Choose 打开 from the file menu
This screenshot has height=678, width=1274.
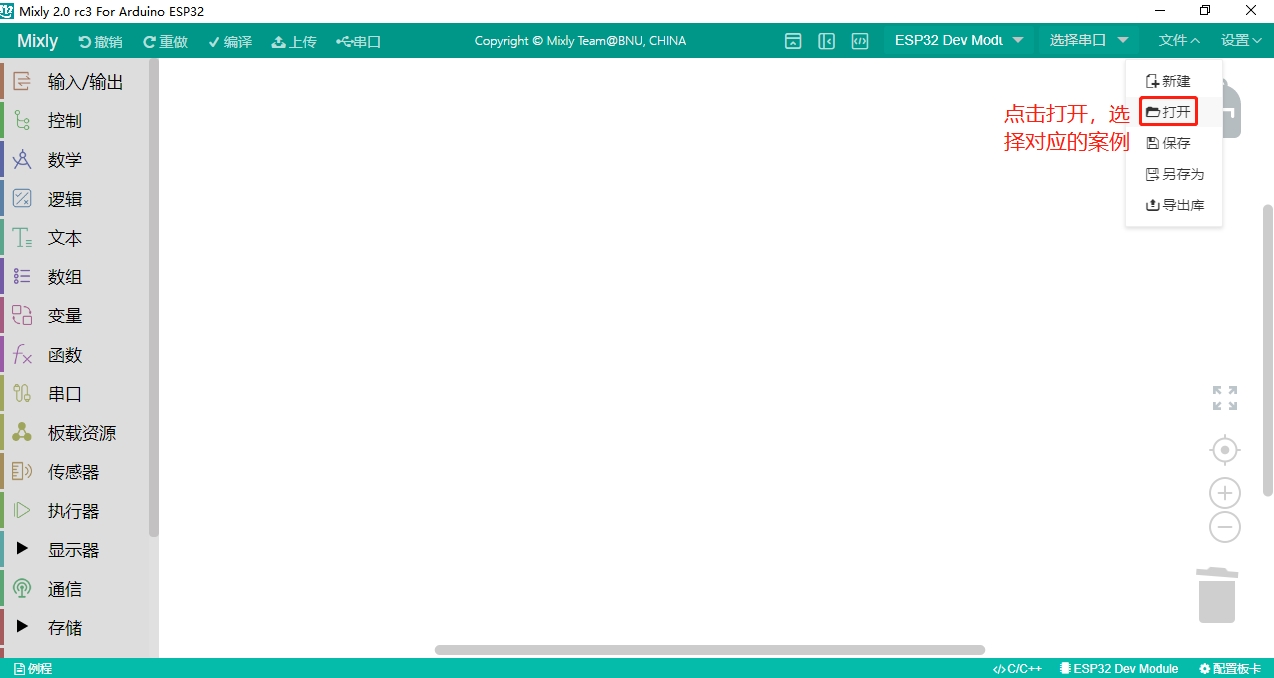point(1169,112)
